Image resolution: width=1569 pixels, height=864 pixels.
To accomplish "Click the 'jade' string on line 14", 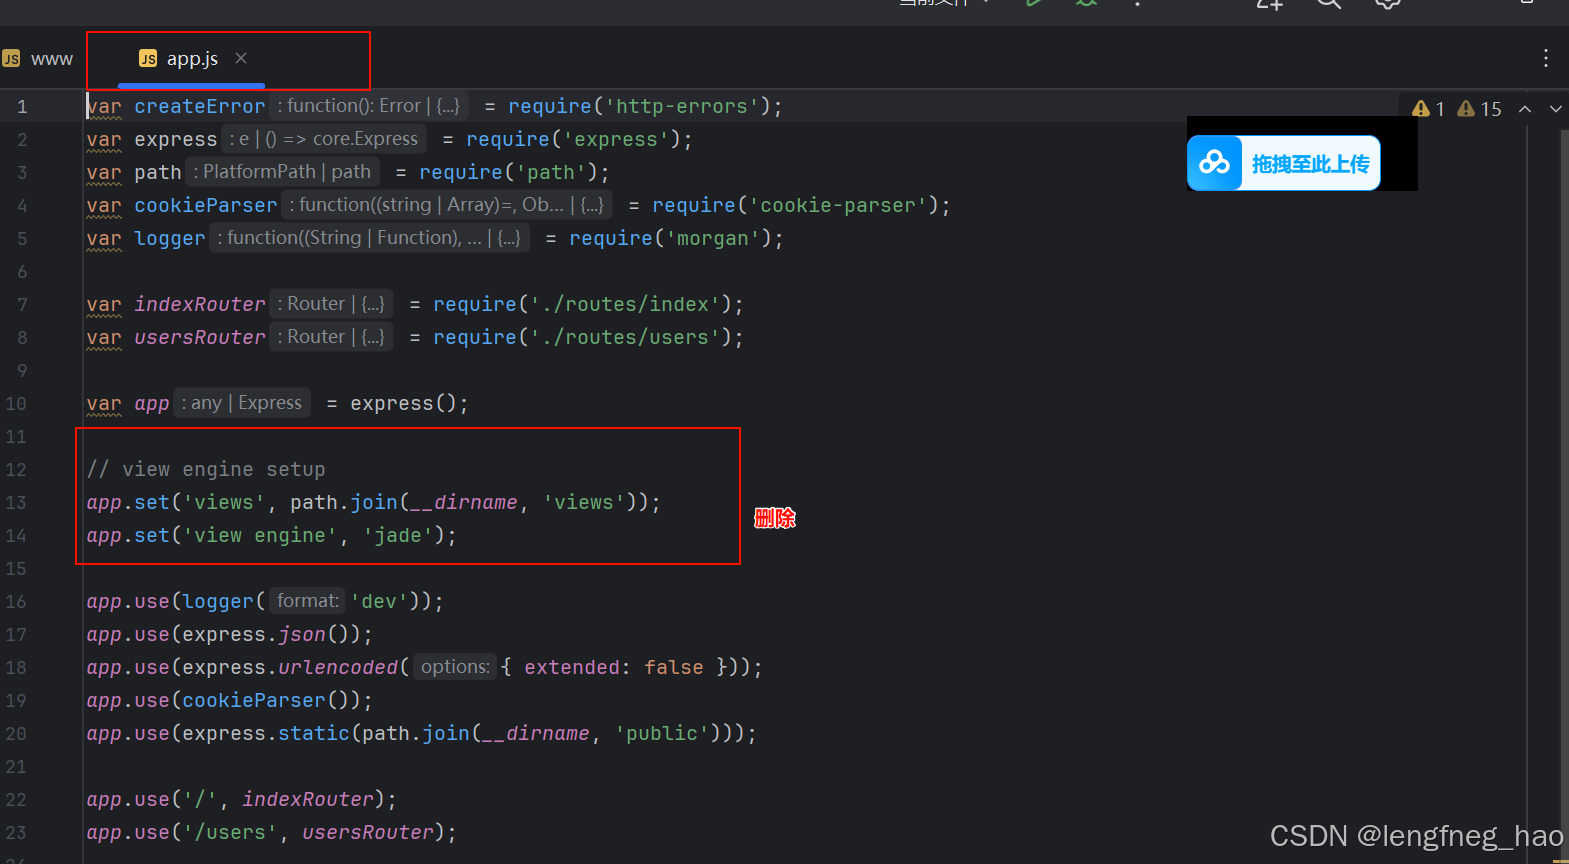I will point(398,535).
